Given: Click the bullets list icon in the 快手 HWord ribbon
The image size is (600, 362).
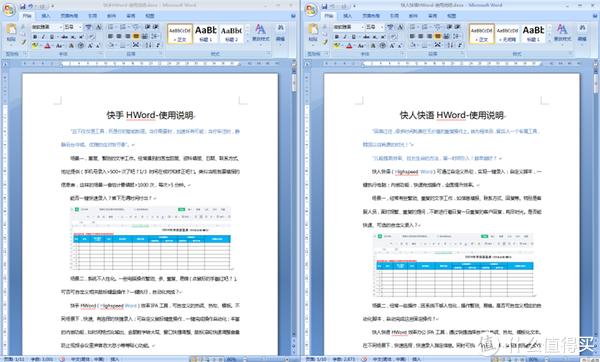Looking at the screenshot, I should coord(111,27).
